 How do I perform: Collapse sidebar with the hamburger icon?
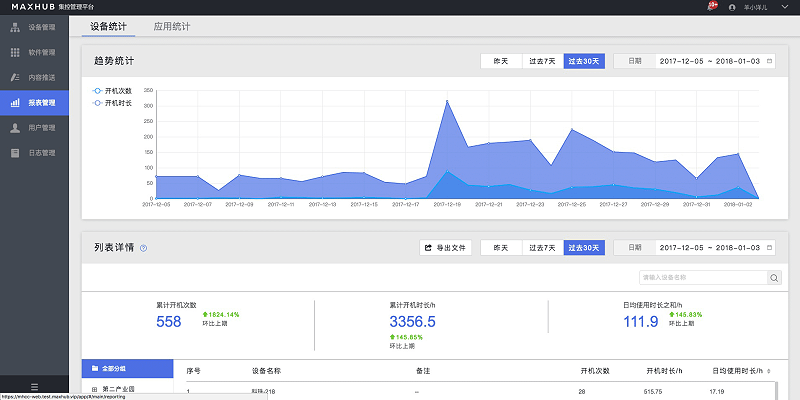pyautogui.click(x=35, y=386)
